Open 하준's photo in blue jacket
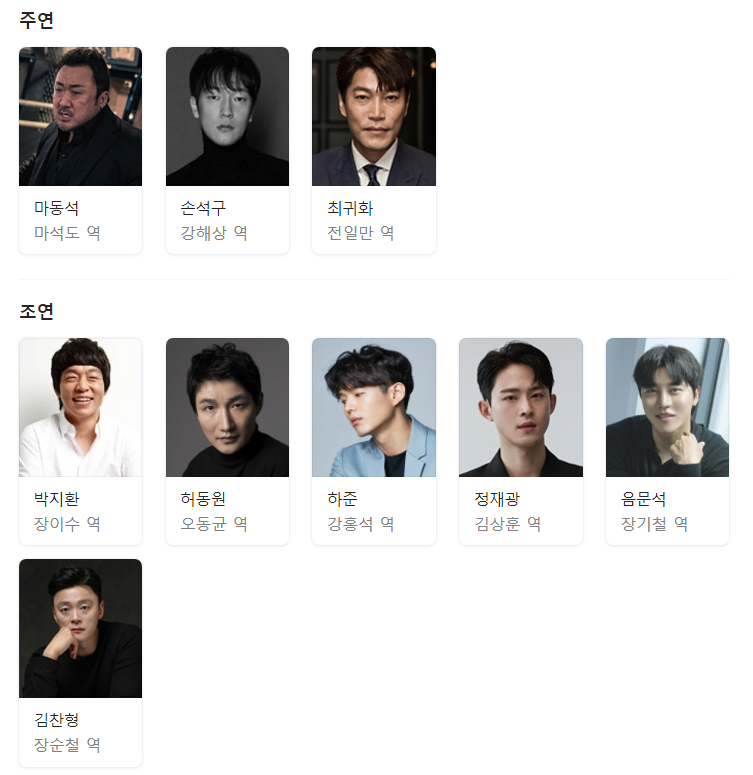This screenshot has height=775, width=753. 374,408
